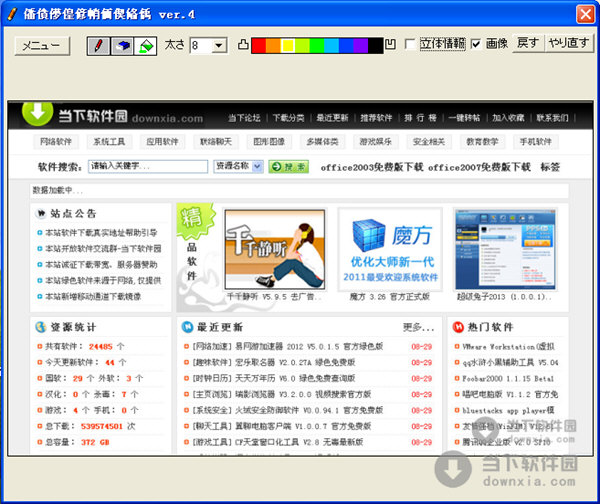Screen dimensions: 600x504
Task: Close the drawing application window
Action: 585,15
